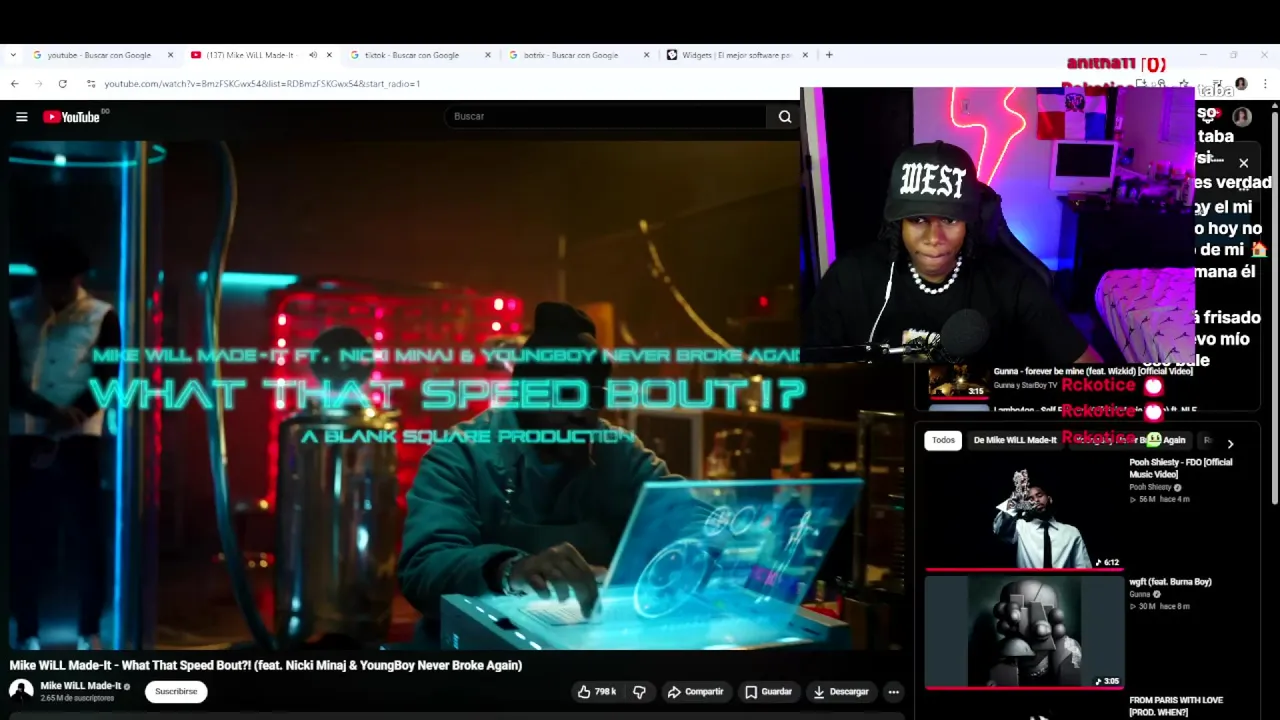Image resolution: width=1280 pixels, height=720 pixels.
Task: Select the 'De Mike WiLL Made-It' chip
Action: [x=1015, y=440]
